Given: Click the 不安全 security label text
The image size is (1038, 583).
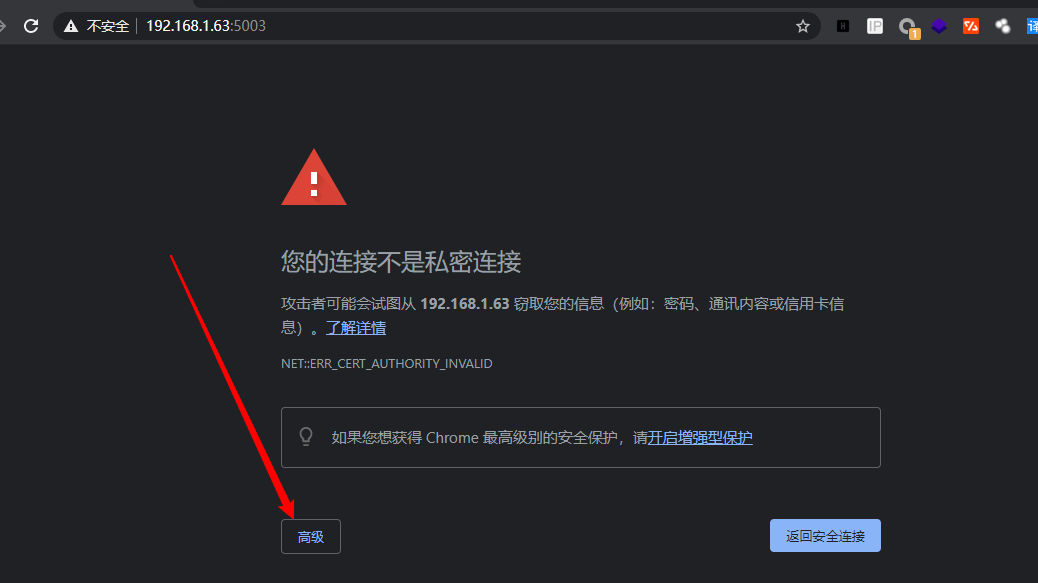Looking at the screenshot, I should click(108, 26).
